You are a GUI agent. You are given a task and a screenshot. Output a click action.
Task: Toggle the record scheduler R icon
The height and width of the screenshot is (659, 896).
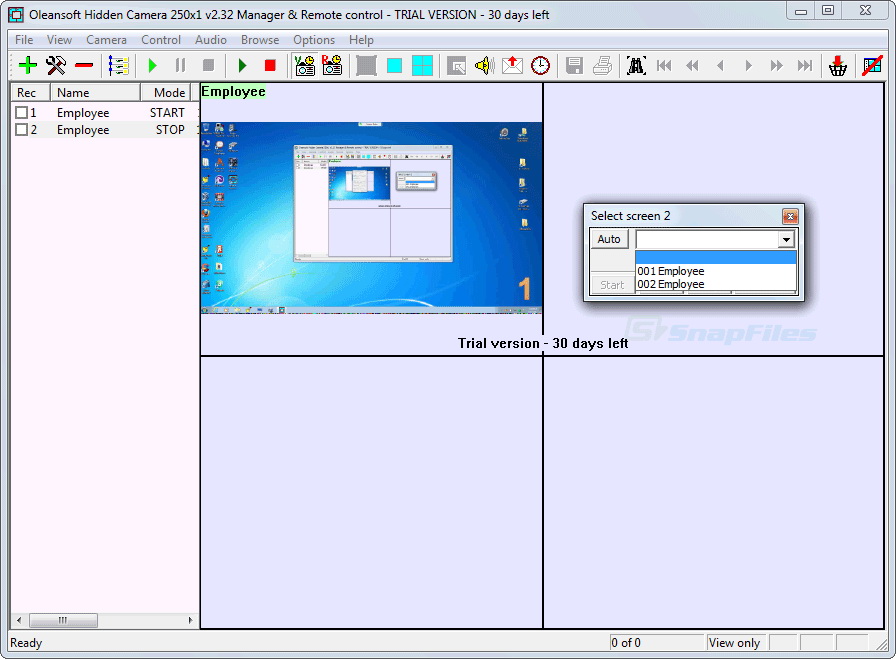332,66
